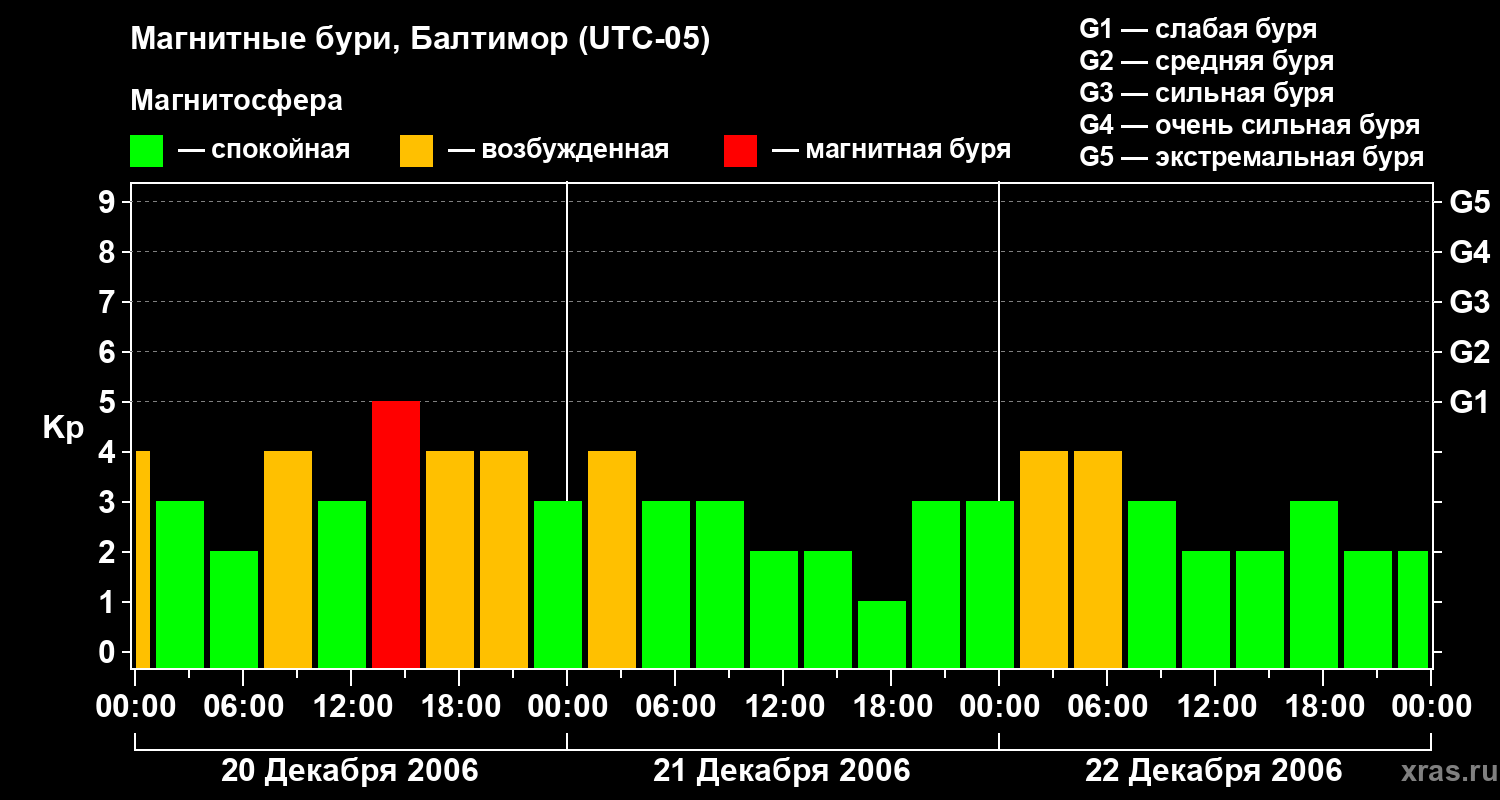The image size is (1500, 800).
Task: Click the 'G3' label on right axis
Action: [1469, 302]
